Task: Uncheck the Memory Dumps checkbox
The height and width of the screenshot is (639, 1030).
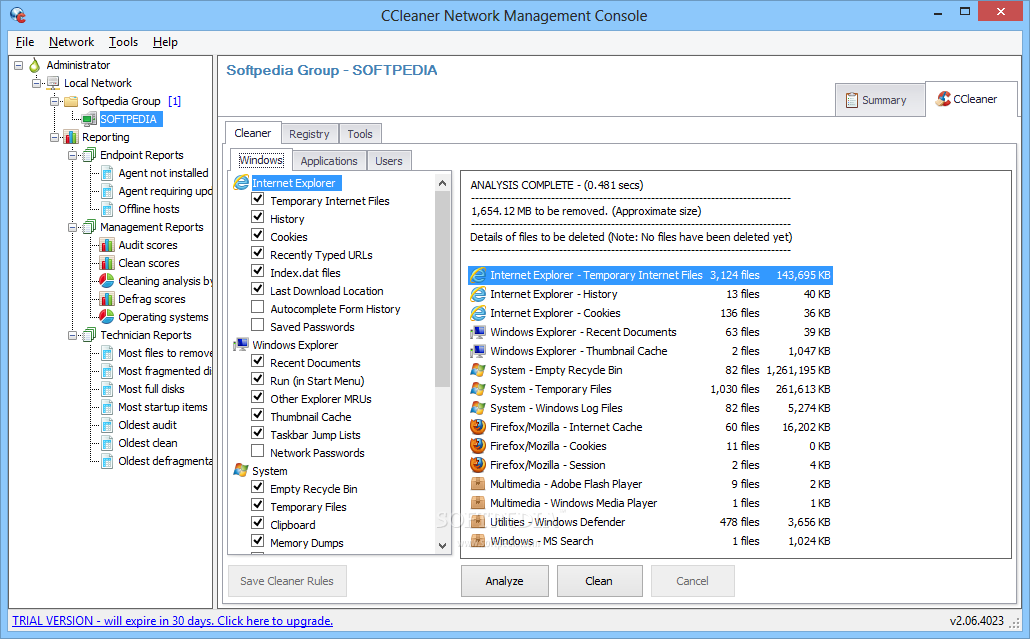Action: (258, 540)
